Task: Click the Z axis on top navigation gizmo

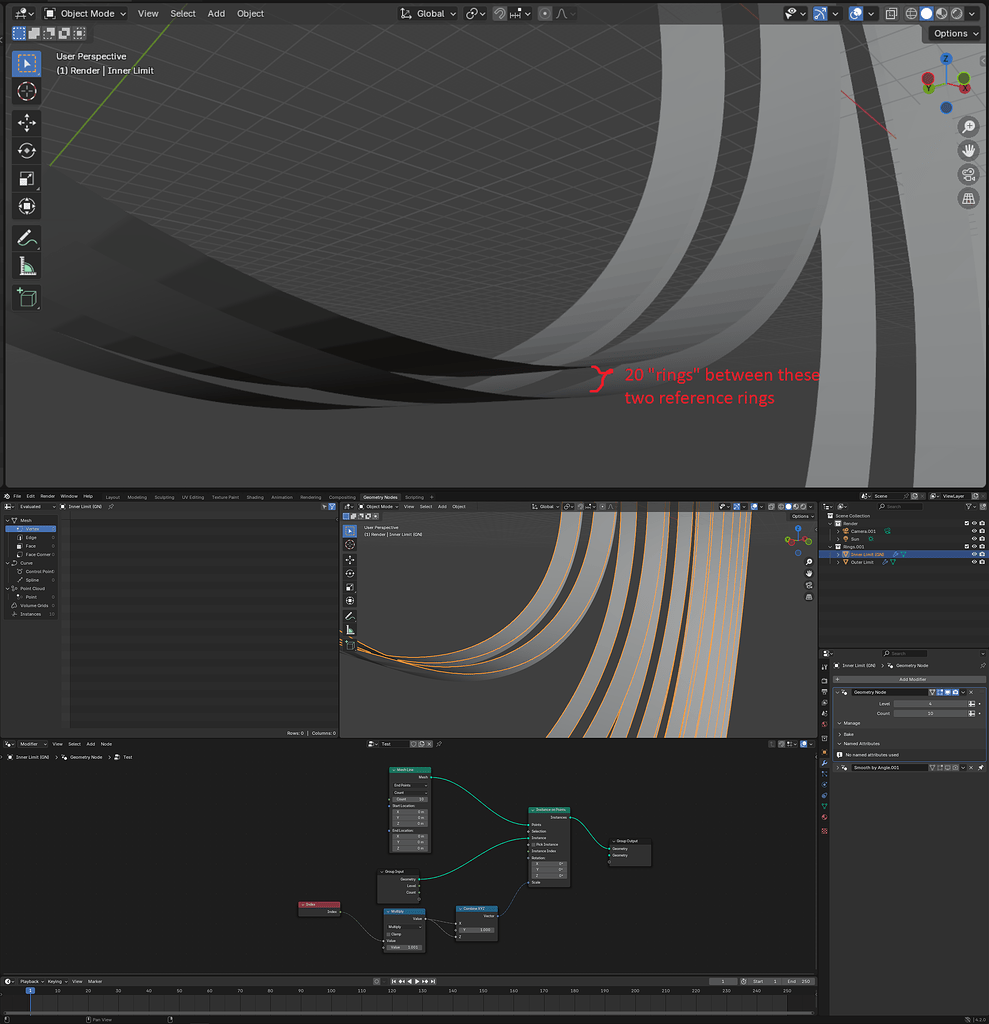Action: point(945,59)
